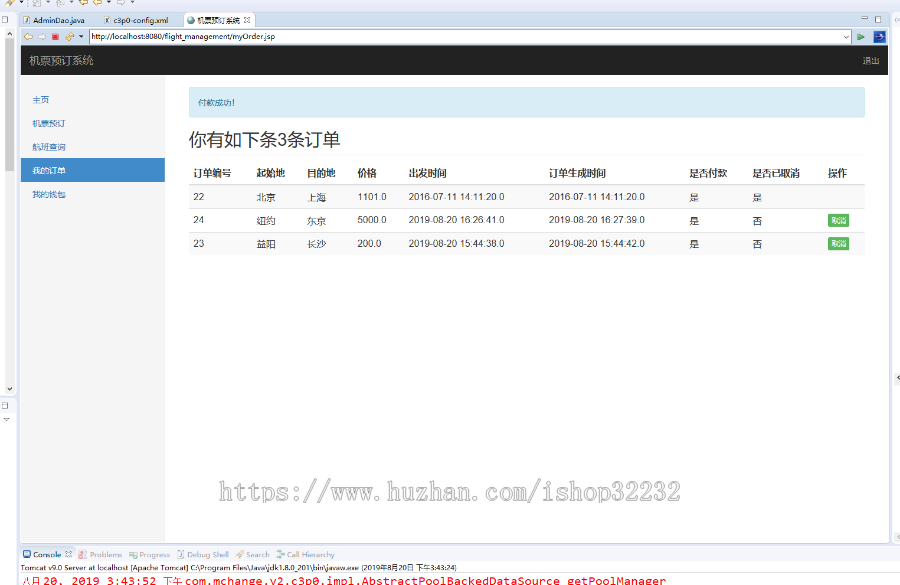Click the 退出 logout link
The width and height of the screenshot is (900, 585).
pos(870,61)
